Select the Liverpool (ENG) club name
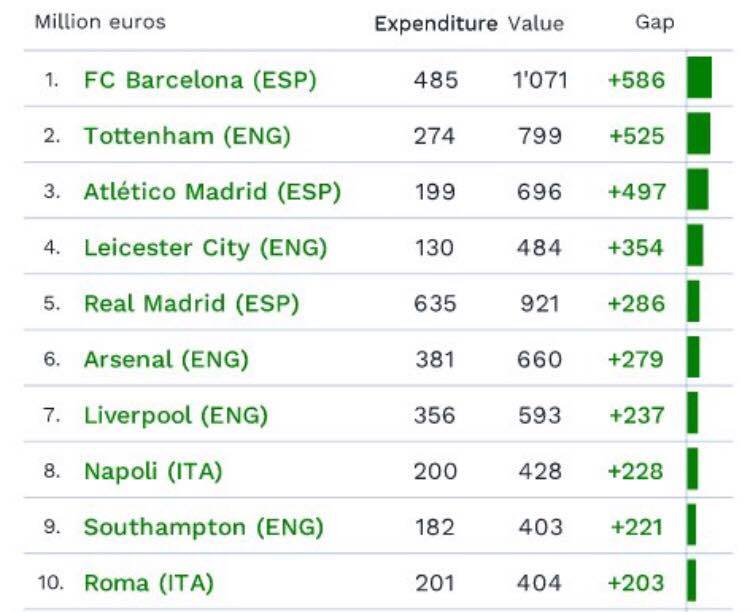This screenshot has width=750, height=612. point(176,414)
